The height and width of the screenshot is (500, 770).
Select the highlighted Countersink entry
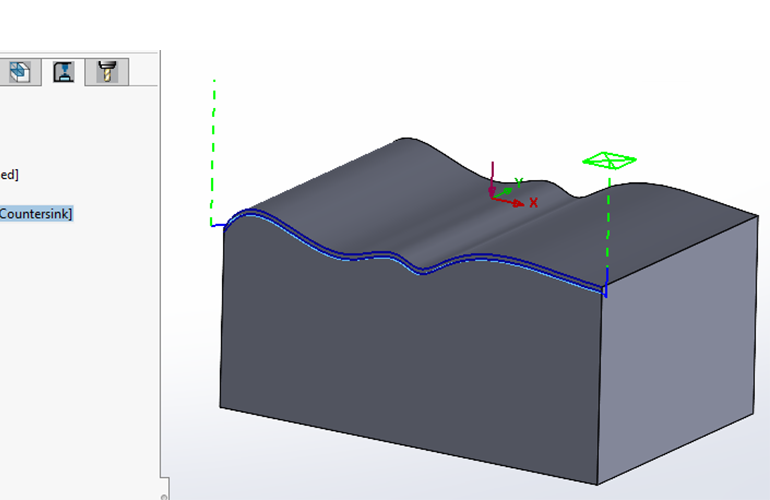point(36,214)
